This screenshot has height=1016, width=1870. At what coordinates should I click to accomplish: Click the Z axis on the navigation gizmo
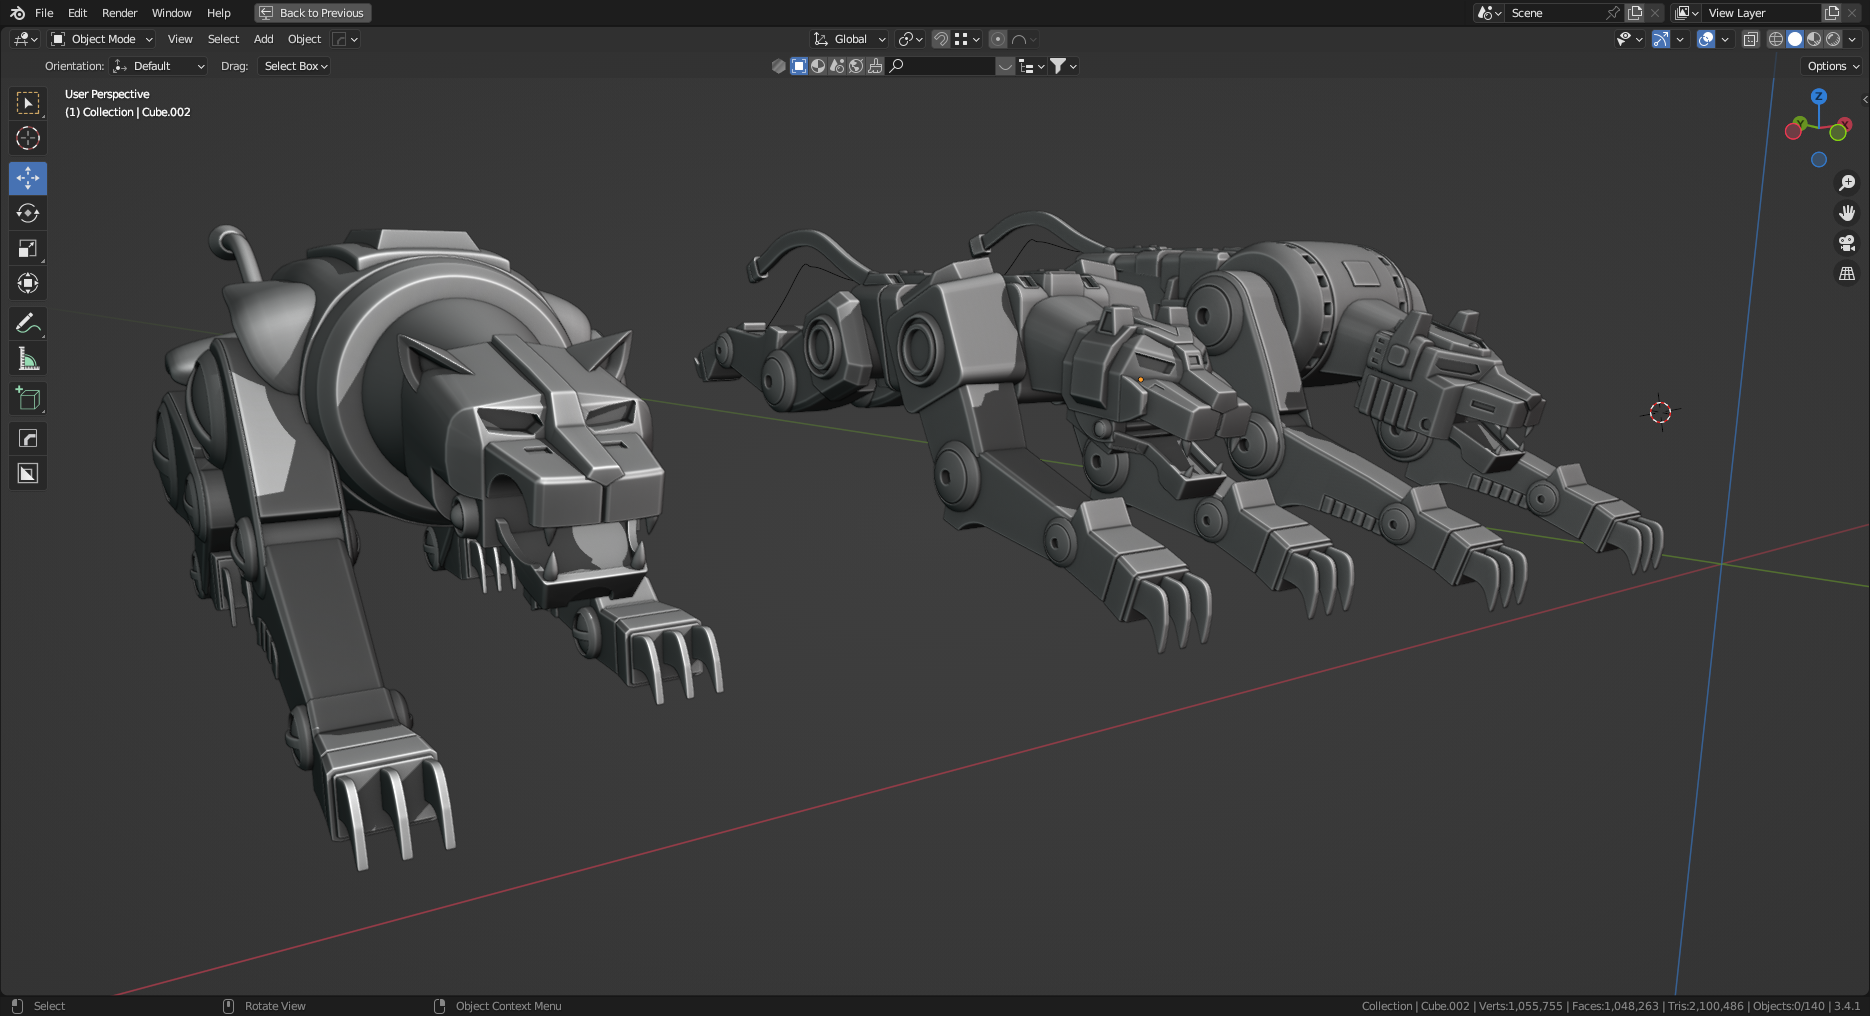(x=1819, y=97)
